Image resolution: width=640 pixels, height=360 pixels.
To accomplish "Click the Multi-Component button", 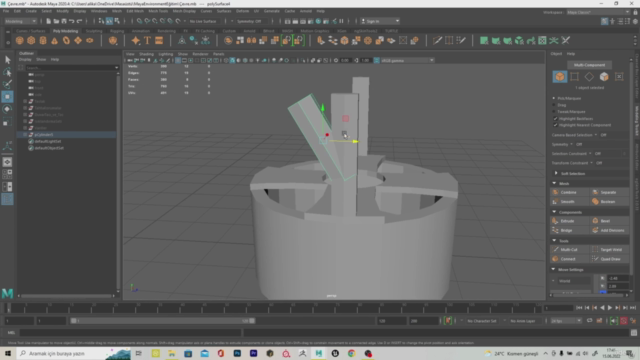I will click(589, 65).
